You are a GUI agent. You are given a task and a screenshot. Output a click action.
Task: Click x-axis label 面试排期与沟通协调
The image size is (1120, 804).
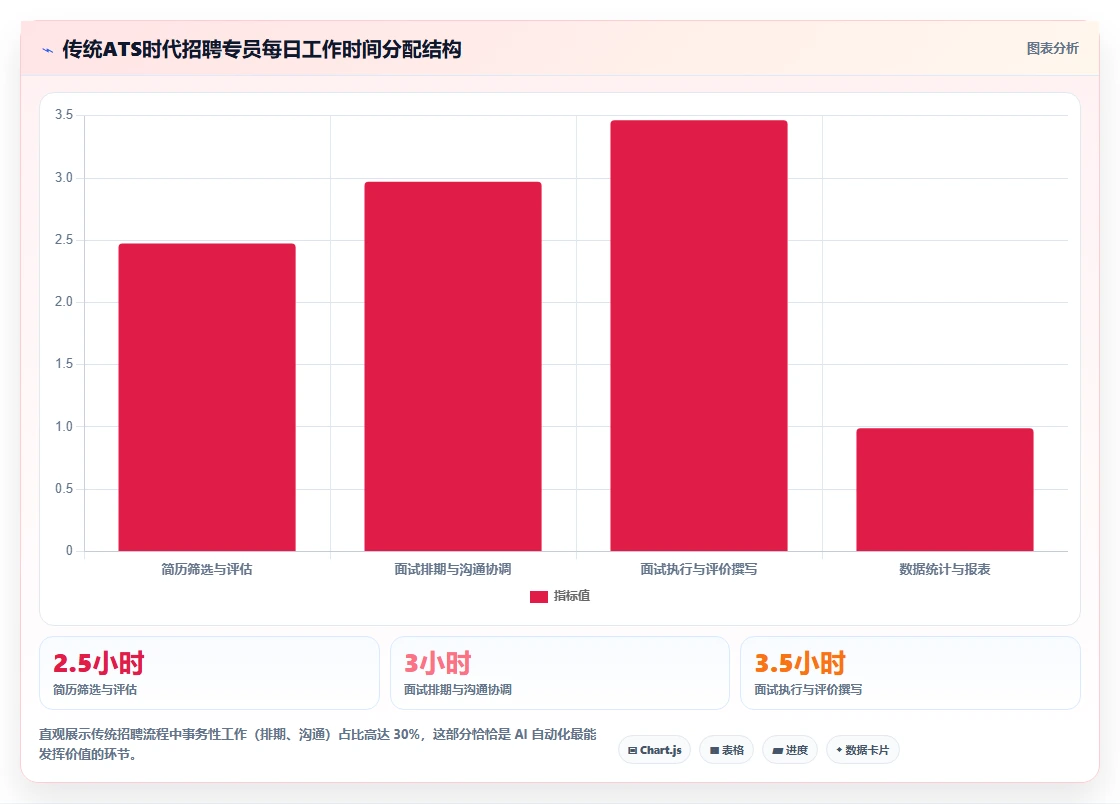pos(453,569)
